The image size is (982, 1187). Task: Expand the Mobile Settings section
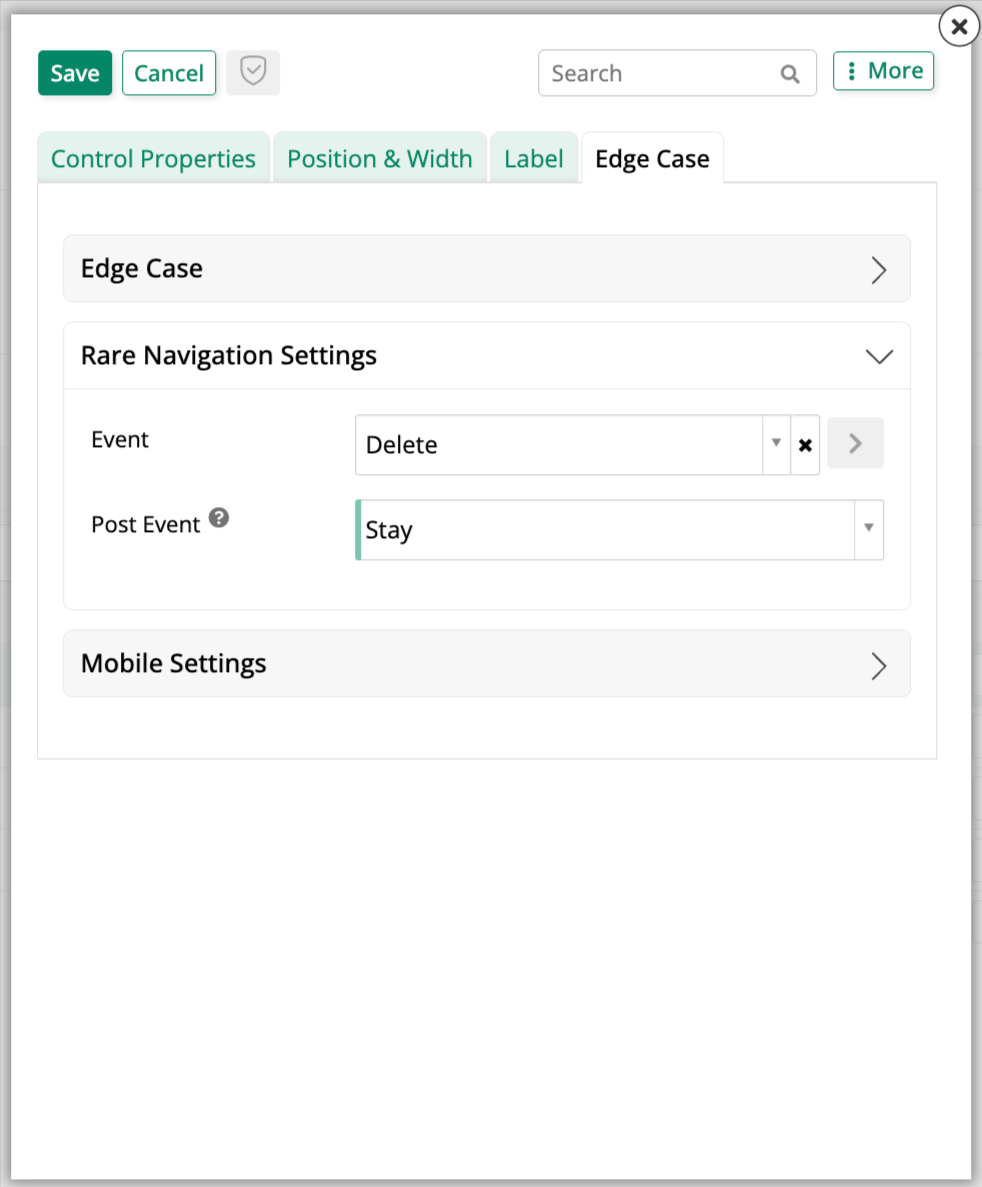click(487, 664)
